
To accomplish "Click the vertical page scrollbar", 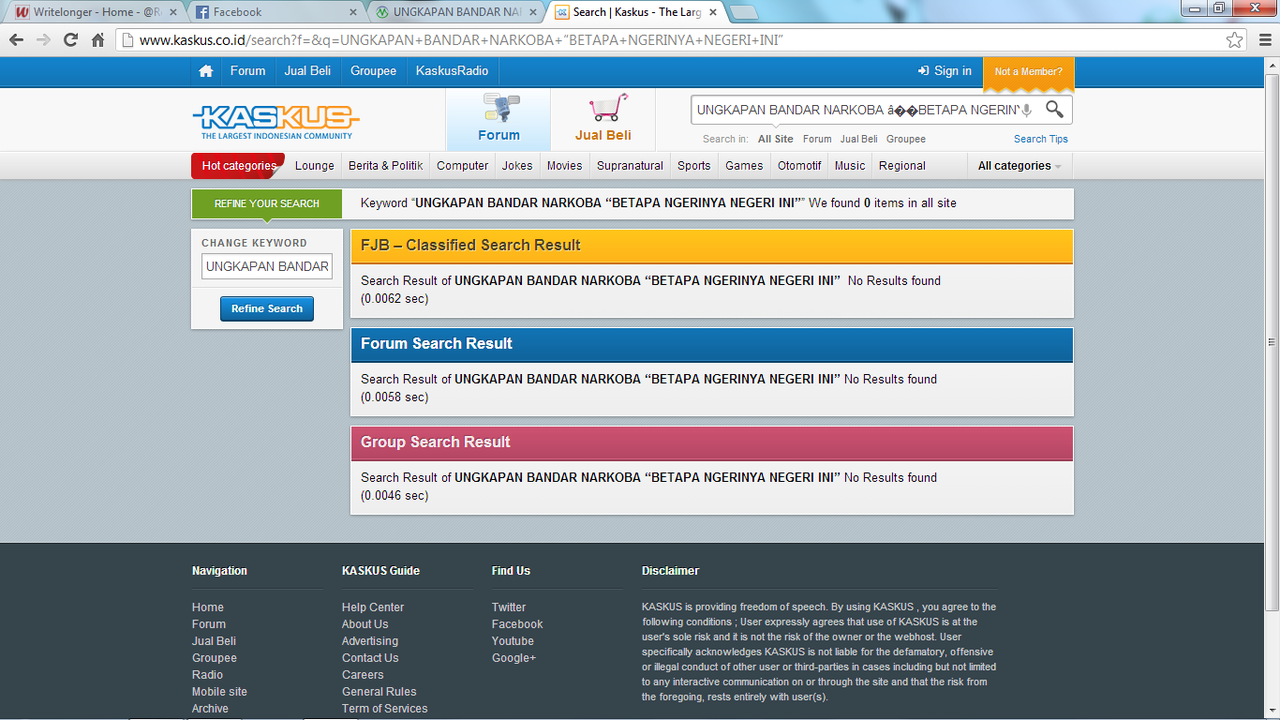I will tap(1271, 340).
